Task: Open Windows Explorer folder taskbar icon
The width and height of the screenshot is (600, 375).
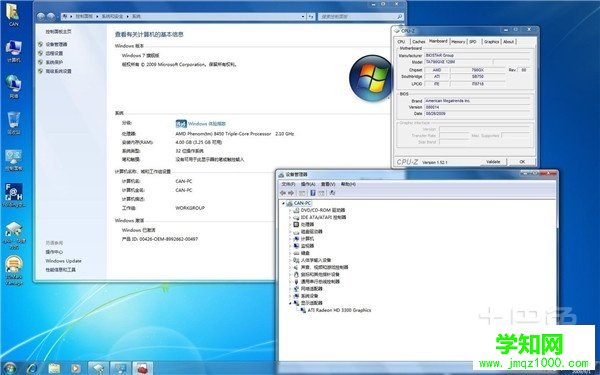Action: 54,368
